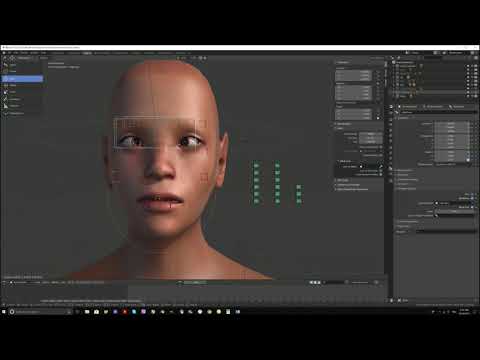
Task: Click the Location X field in Properties editor
Action: 451,124
